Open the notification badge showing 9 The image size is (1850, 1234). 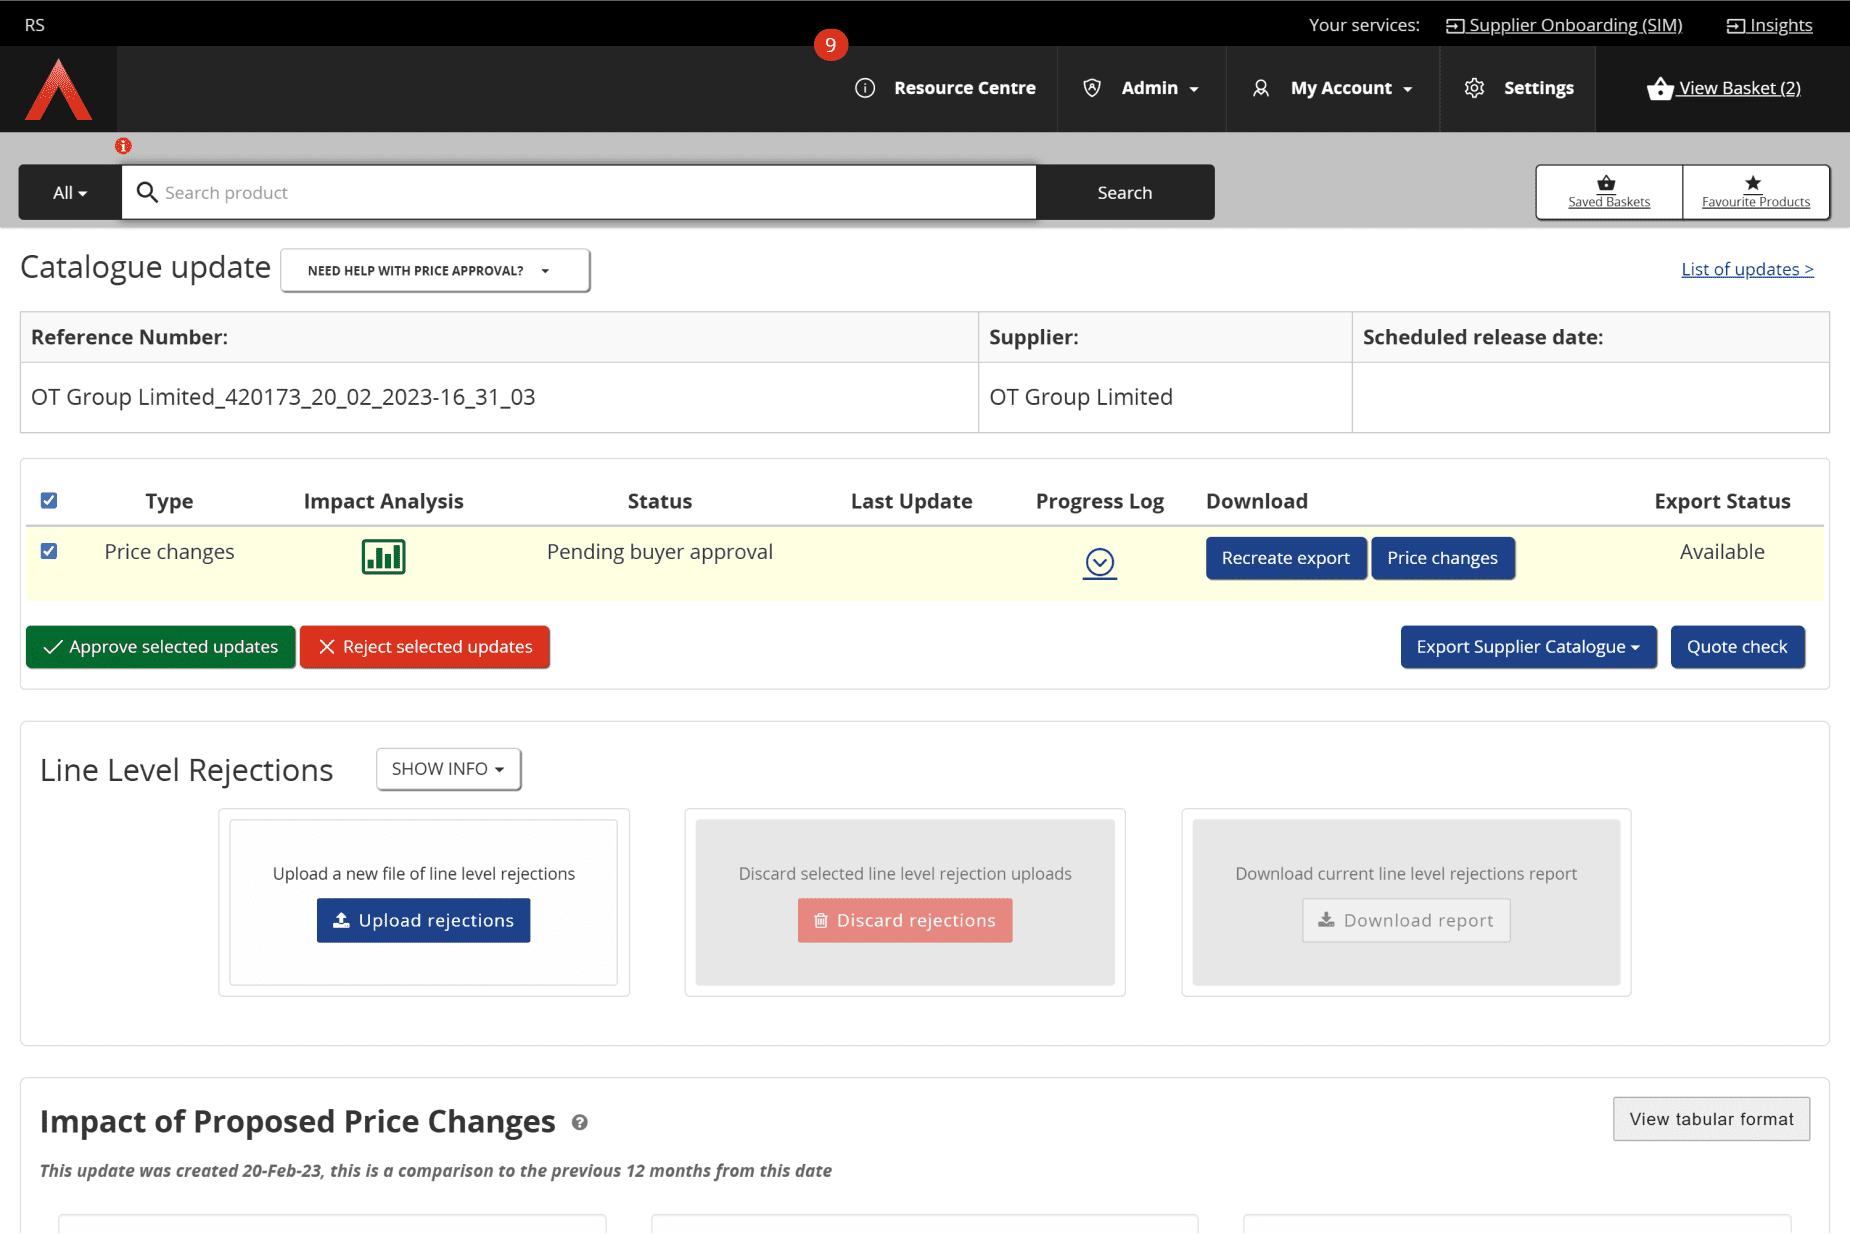[x=830, y=45]
